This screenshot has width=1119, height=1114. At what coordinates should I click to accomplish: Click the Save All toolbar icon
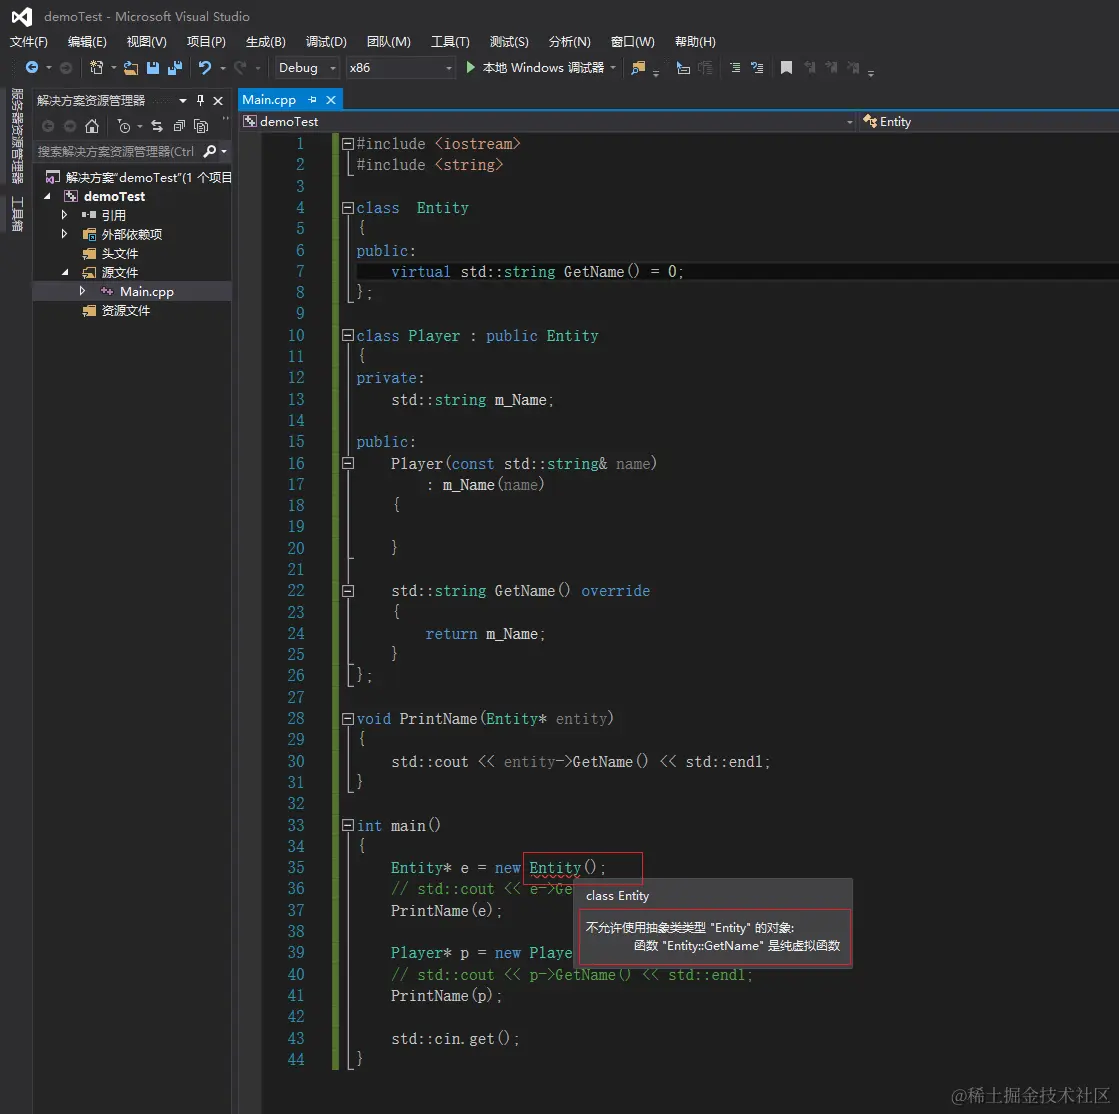pos(175,68)
